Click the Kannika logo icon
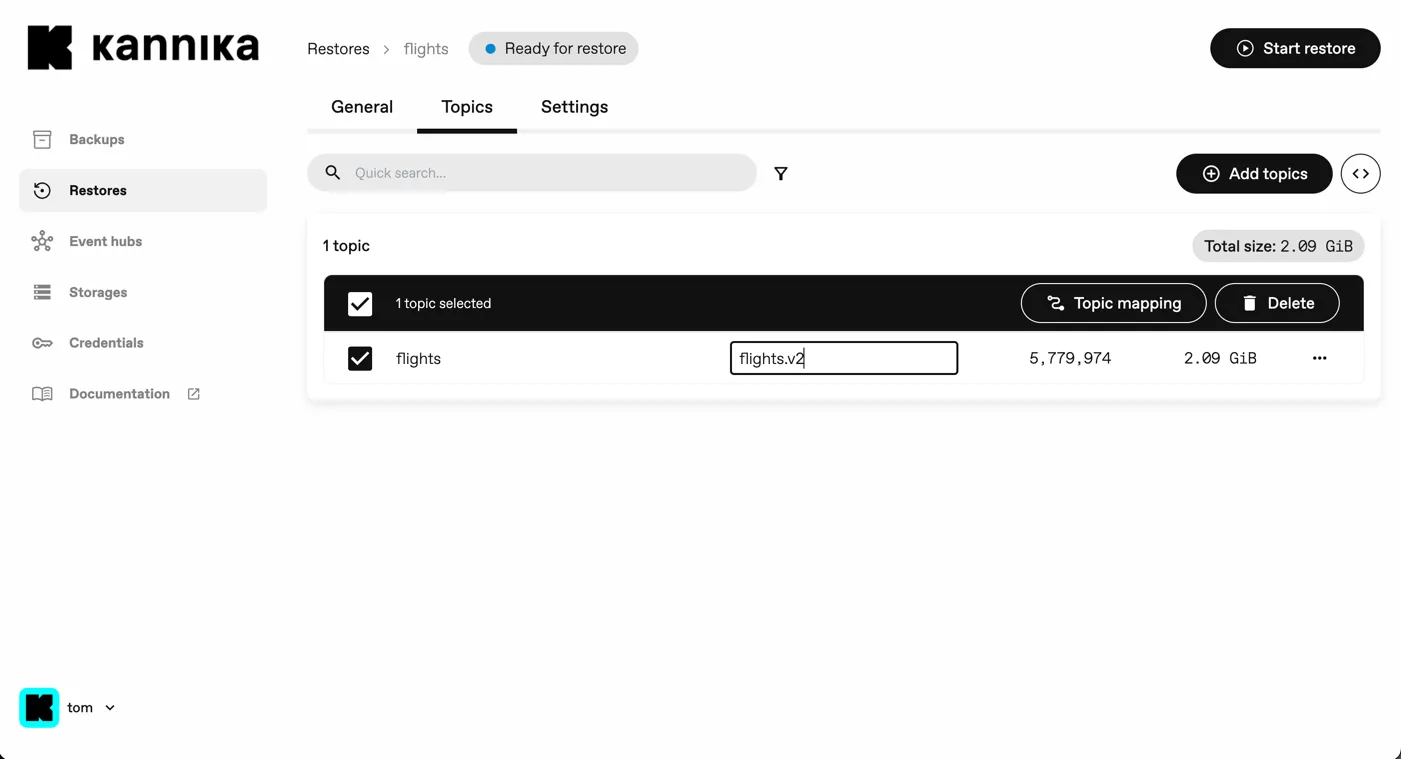This screenshot has height=759, width=1401. [49, 45]
